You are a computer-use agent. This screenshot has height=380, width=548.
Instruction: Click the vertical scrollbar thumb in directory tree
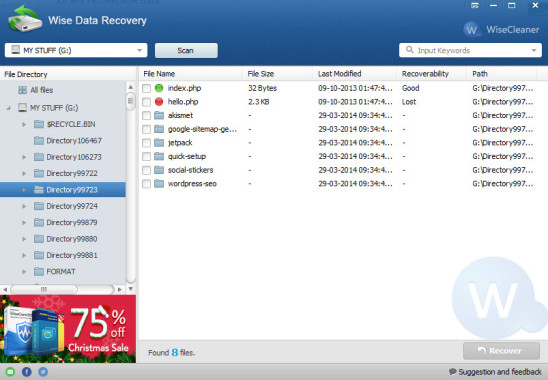click(x=130, y=101)
